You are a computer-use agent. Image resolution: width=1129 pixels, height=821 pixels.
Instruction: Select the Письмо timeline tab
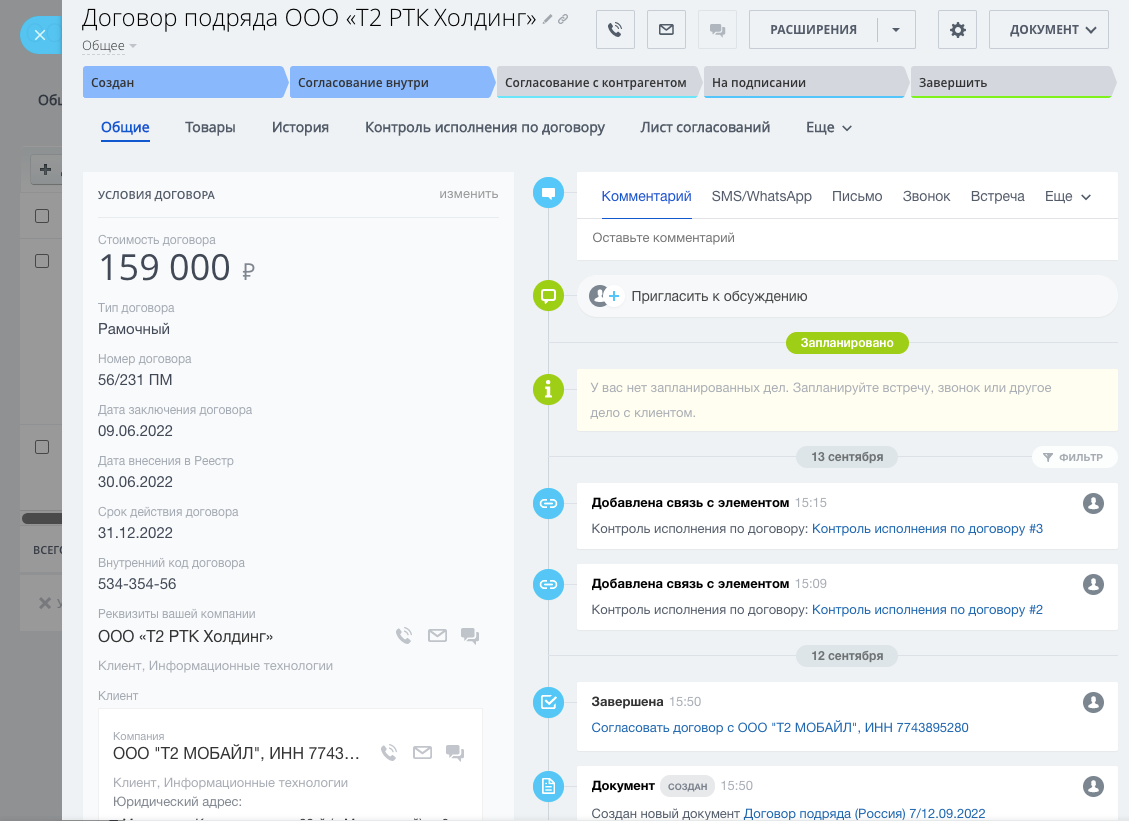[857, 197]
